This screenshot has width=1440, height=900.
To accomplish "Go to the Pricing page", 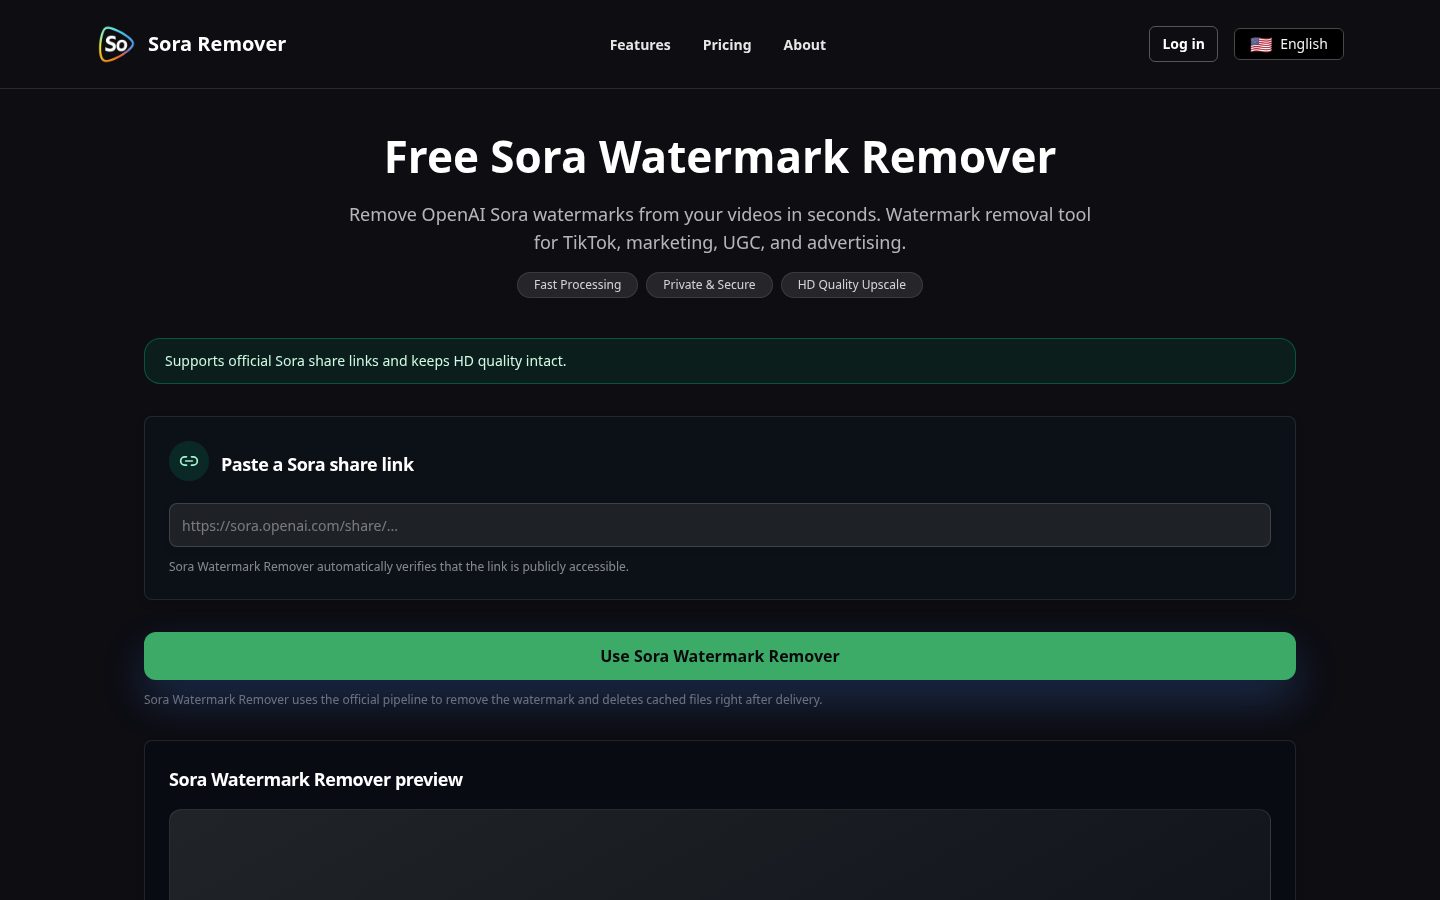I will [727, 45].
